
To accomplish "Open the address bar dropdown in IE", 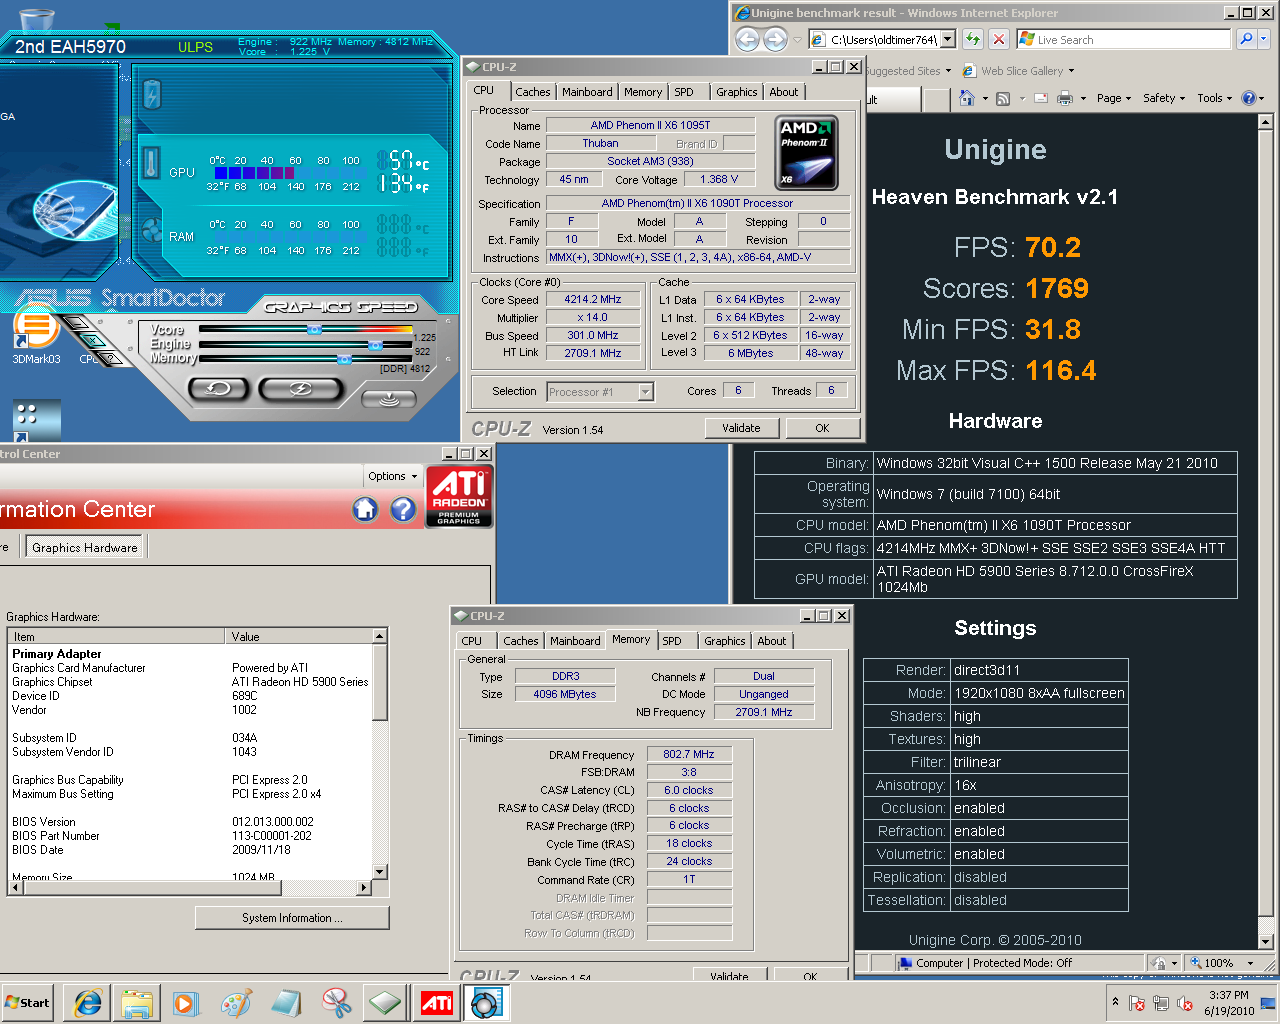I will tap(948, 39).
